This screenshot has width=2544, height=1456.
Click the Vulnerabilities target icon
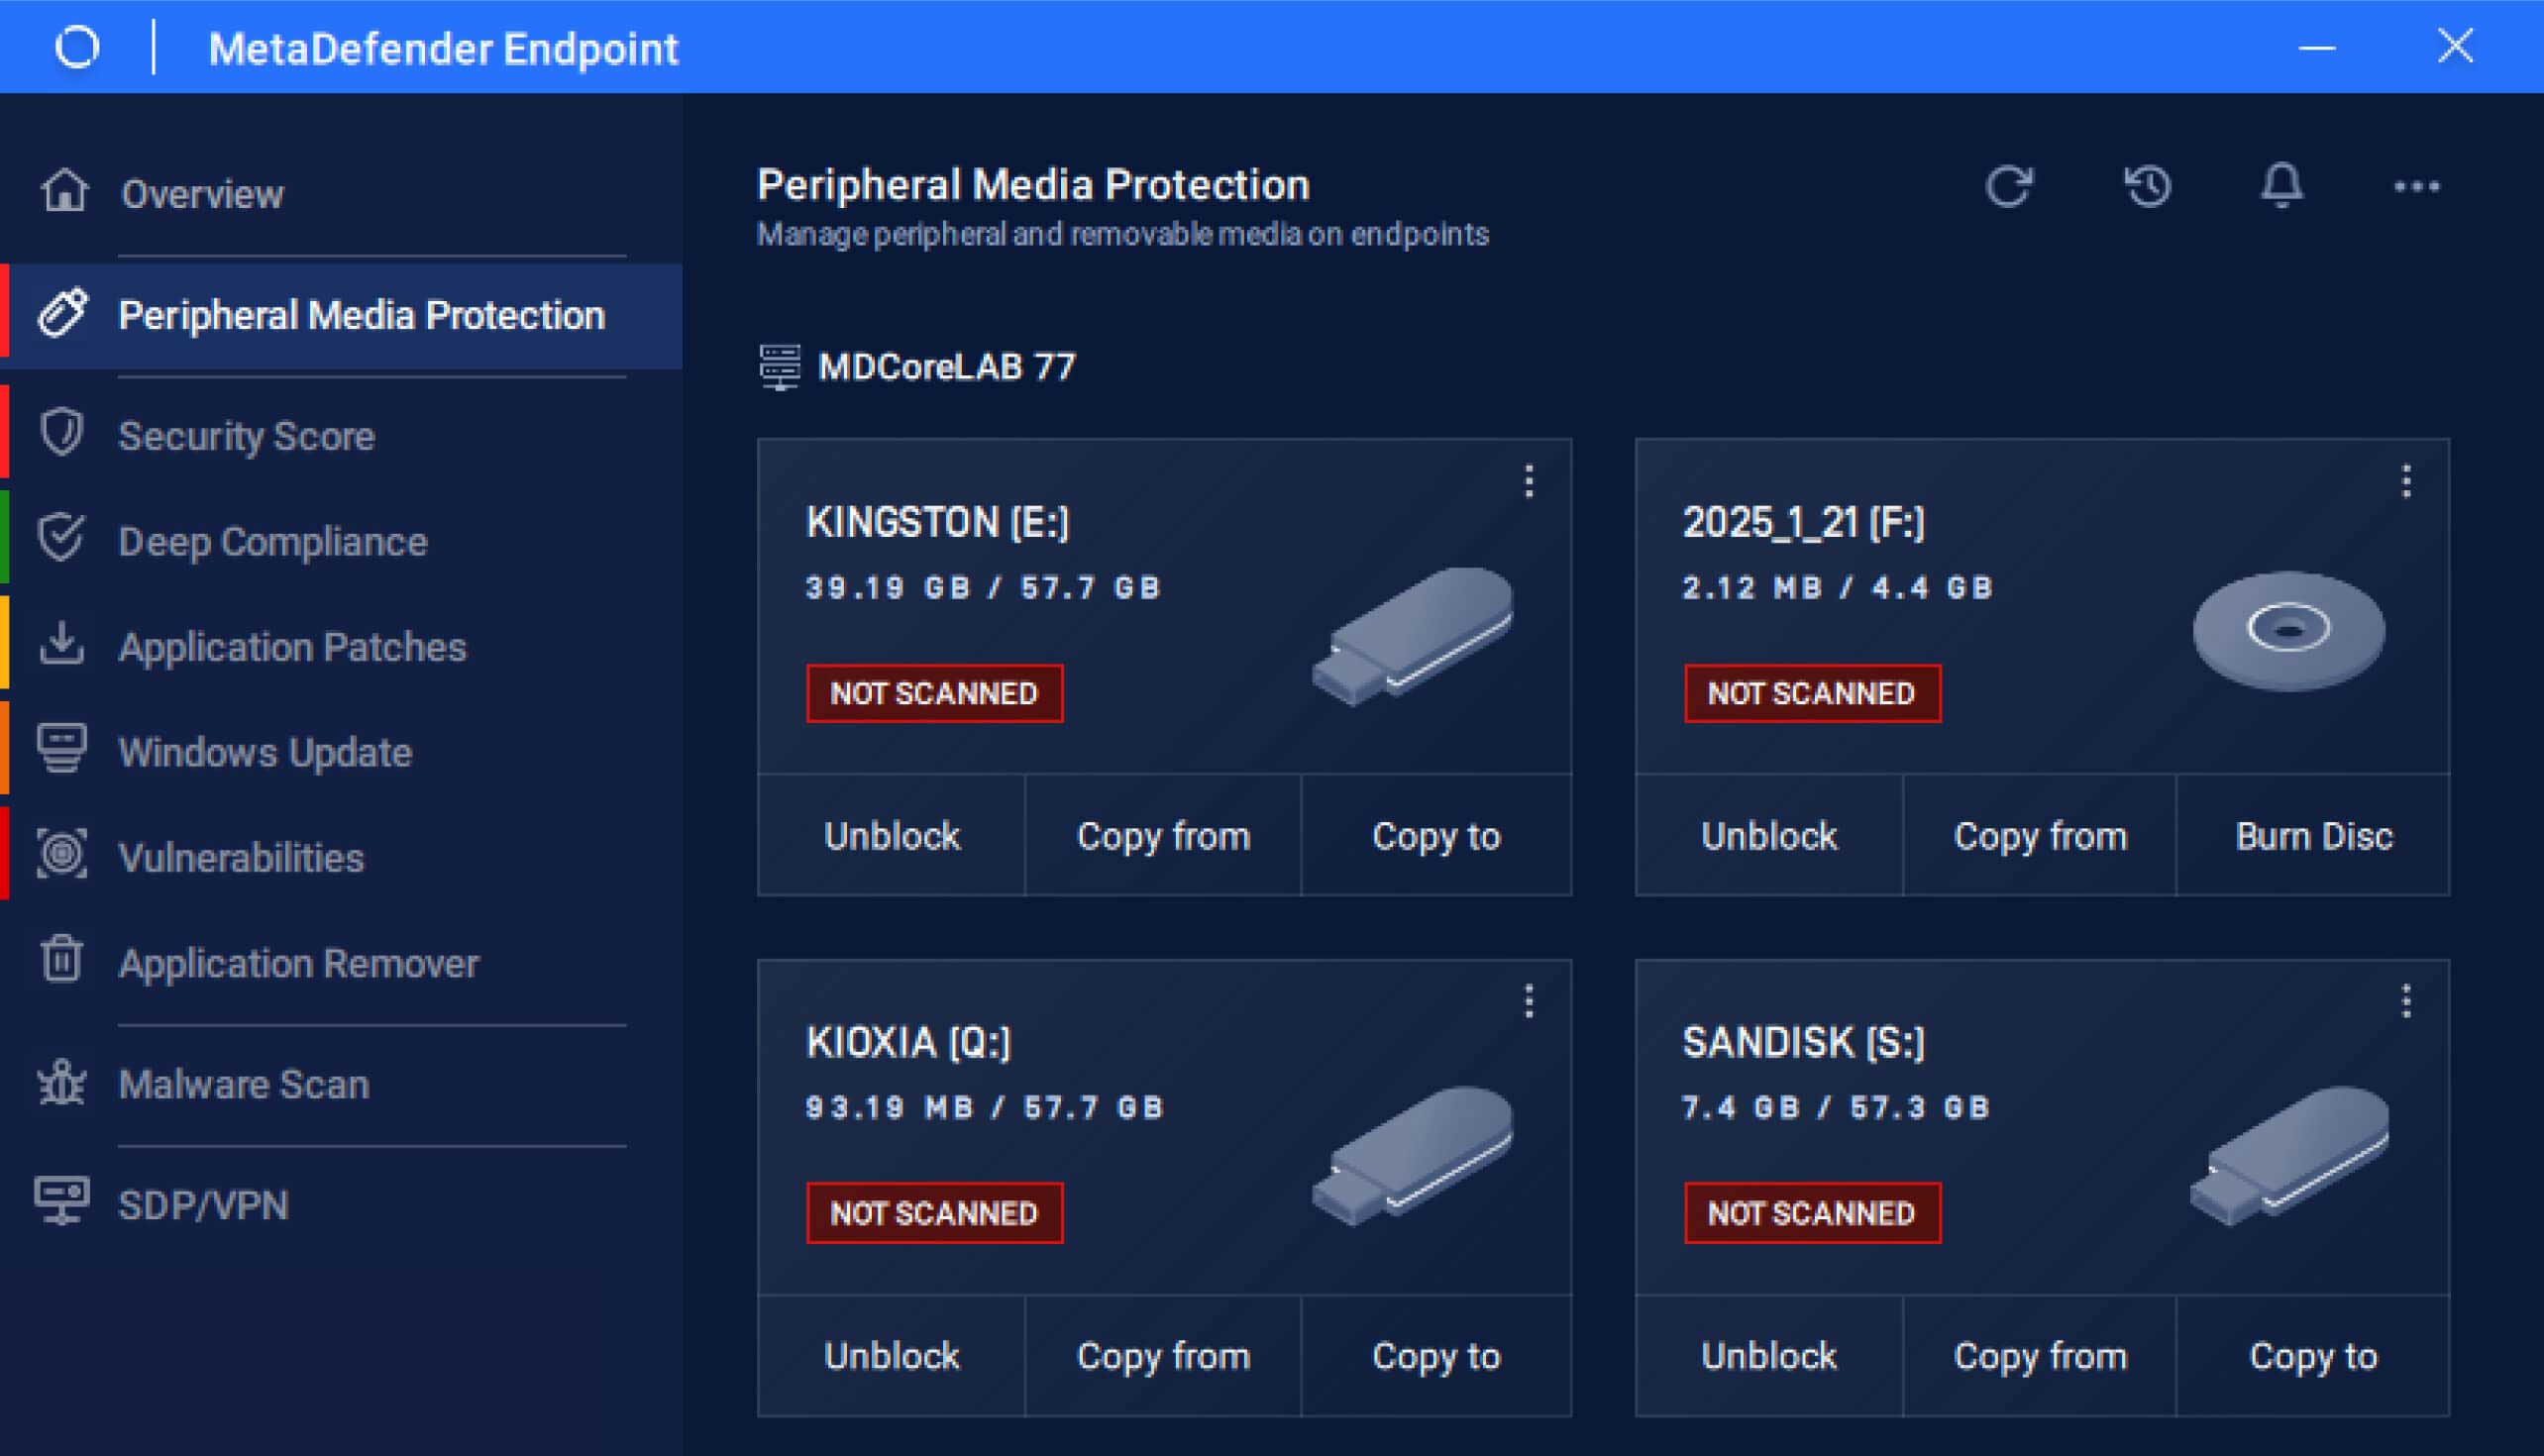point(61,856)
